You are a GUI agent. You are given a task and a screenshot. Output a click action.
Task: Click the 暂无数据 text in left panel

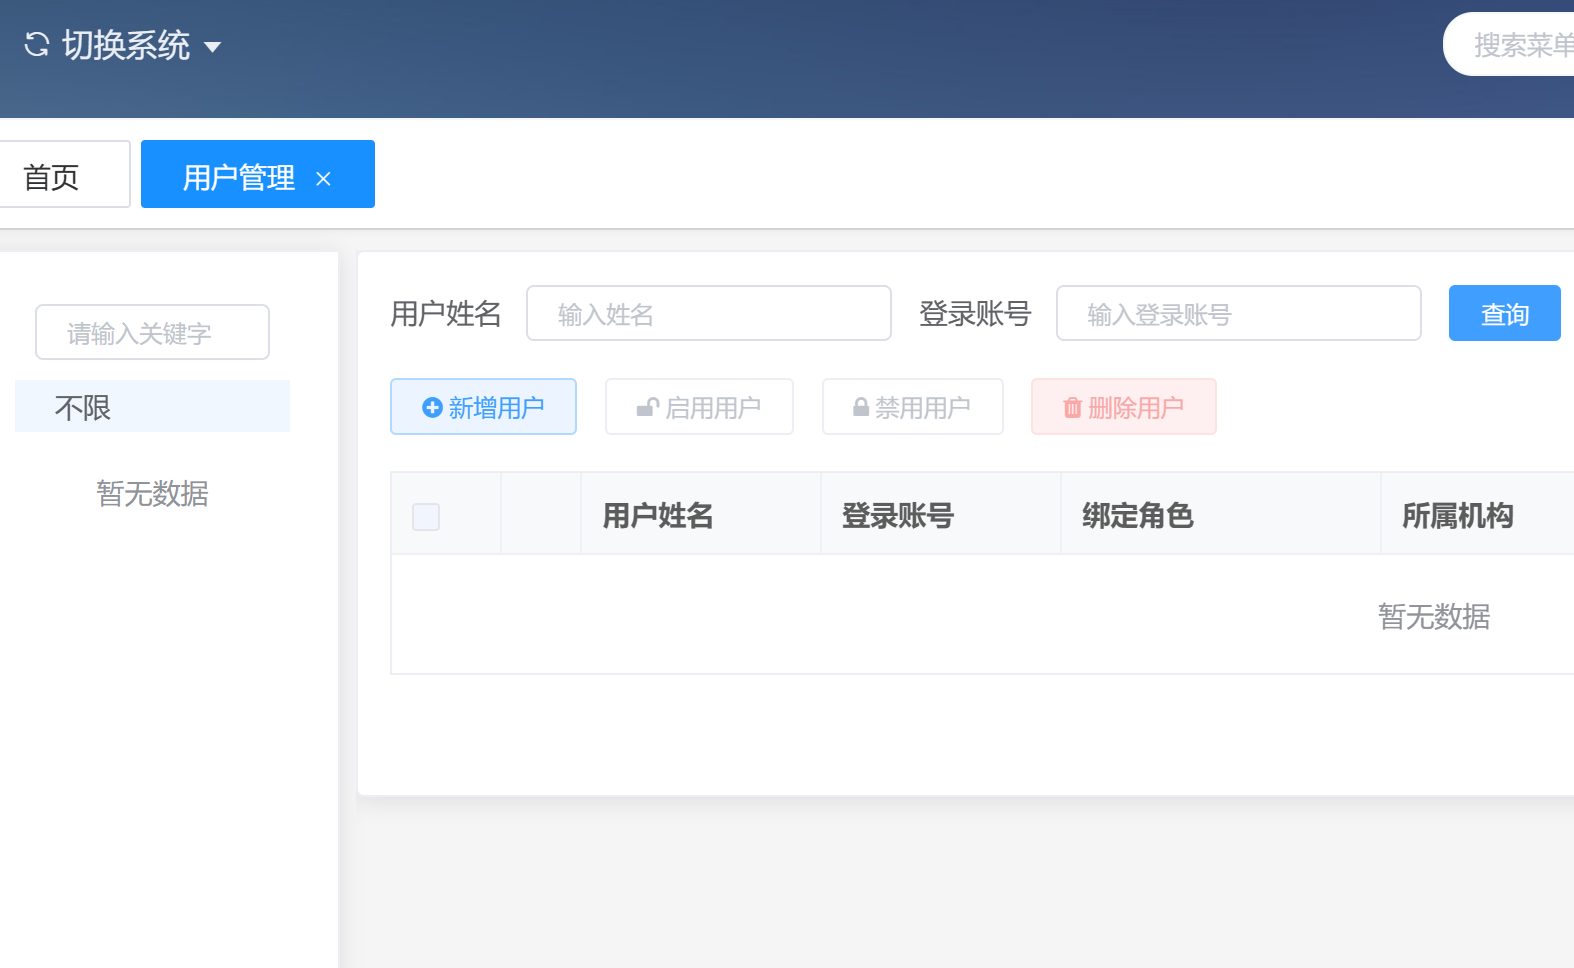[152, 493]
